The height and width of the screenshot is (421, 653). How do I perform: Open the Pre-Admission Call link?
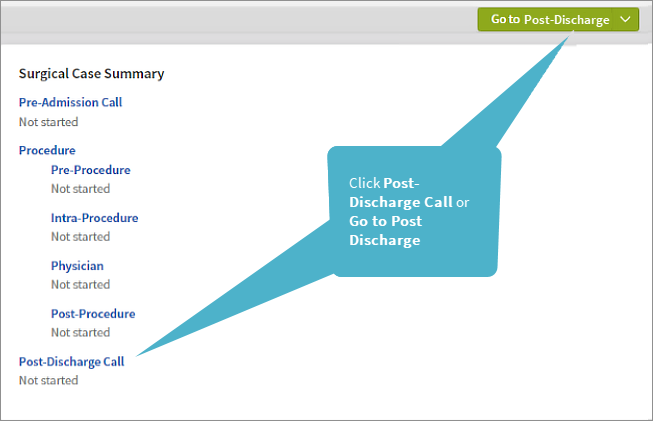(70, 102)
